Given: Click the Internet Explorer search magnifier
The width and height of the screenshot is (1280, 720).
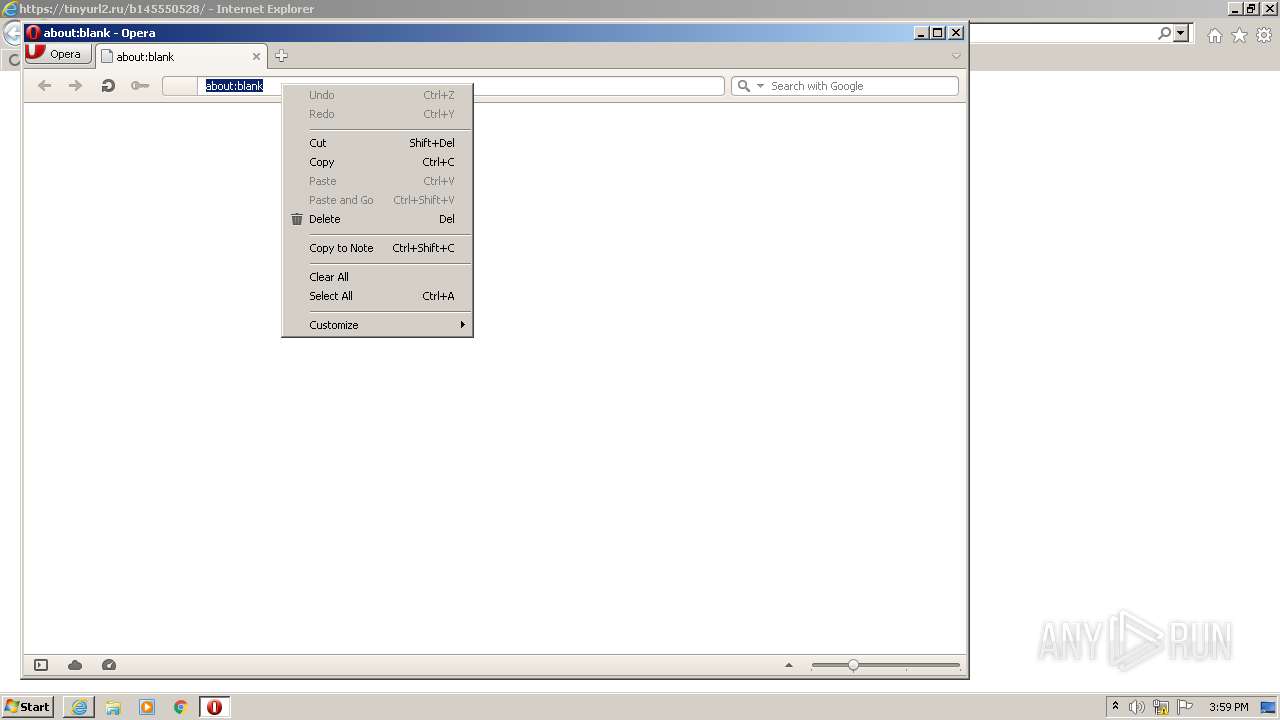Looking at the screenshot, I should tap(1164, 33).
